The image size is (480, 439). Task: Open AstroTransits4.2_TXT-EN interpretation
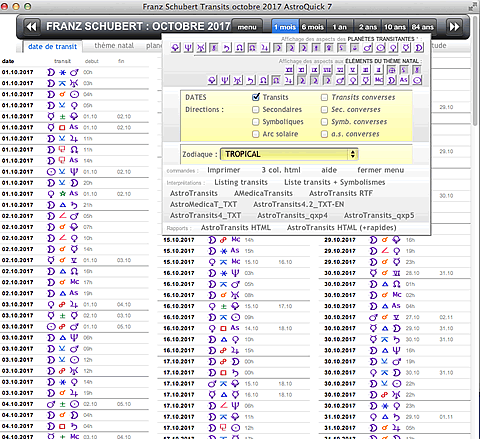tap(299, 204)
